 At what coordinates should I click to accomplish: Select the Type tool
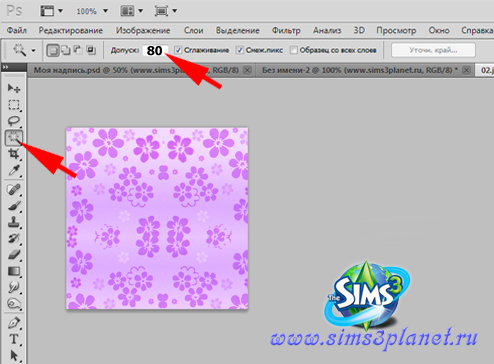click(x=14, y=339)
